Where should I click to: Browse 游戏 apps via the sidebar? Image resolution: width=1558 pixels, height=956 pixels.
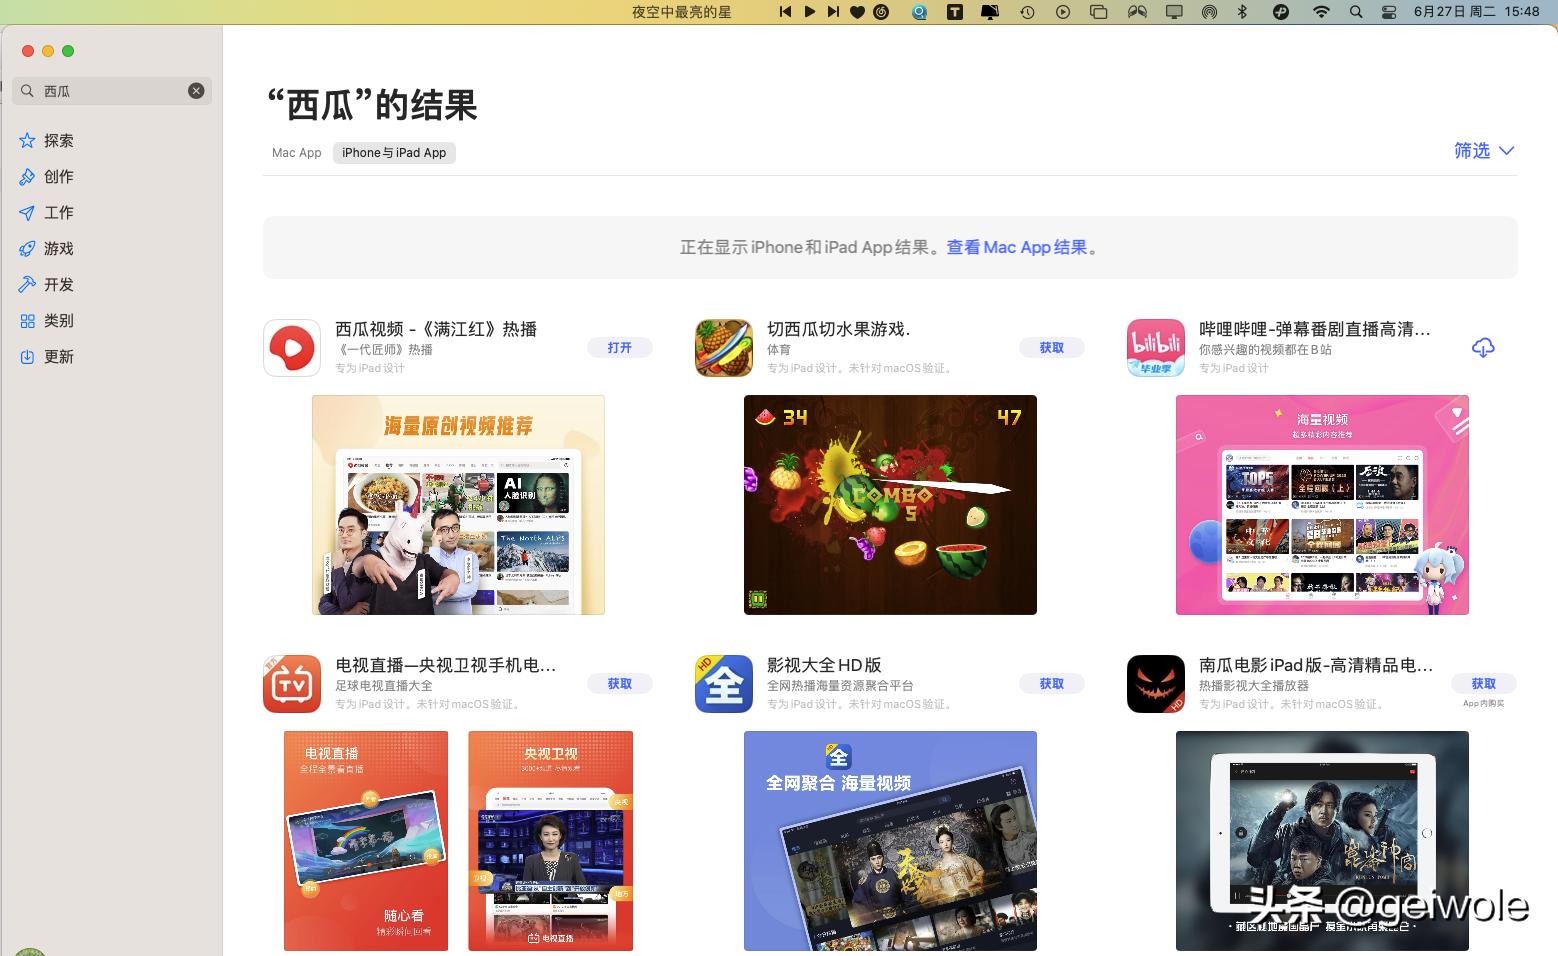point(57,248)
